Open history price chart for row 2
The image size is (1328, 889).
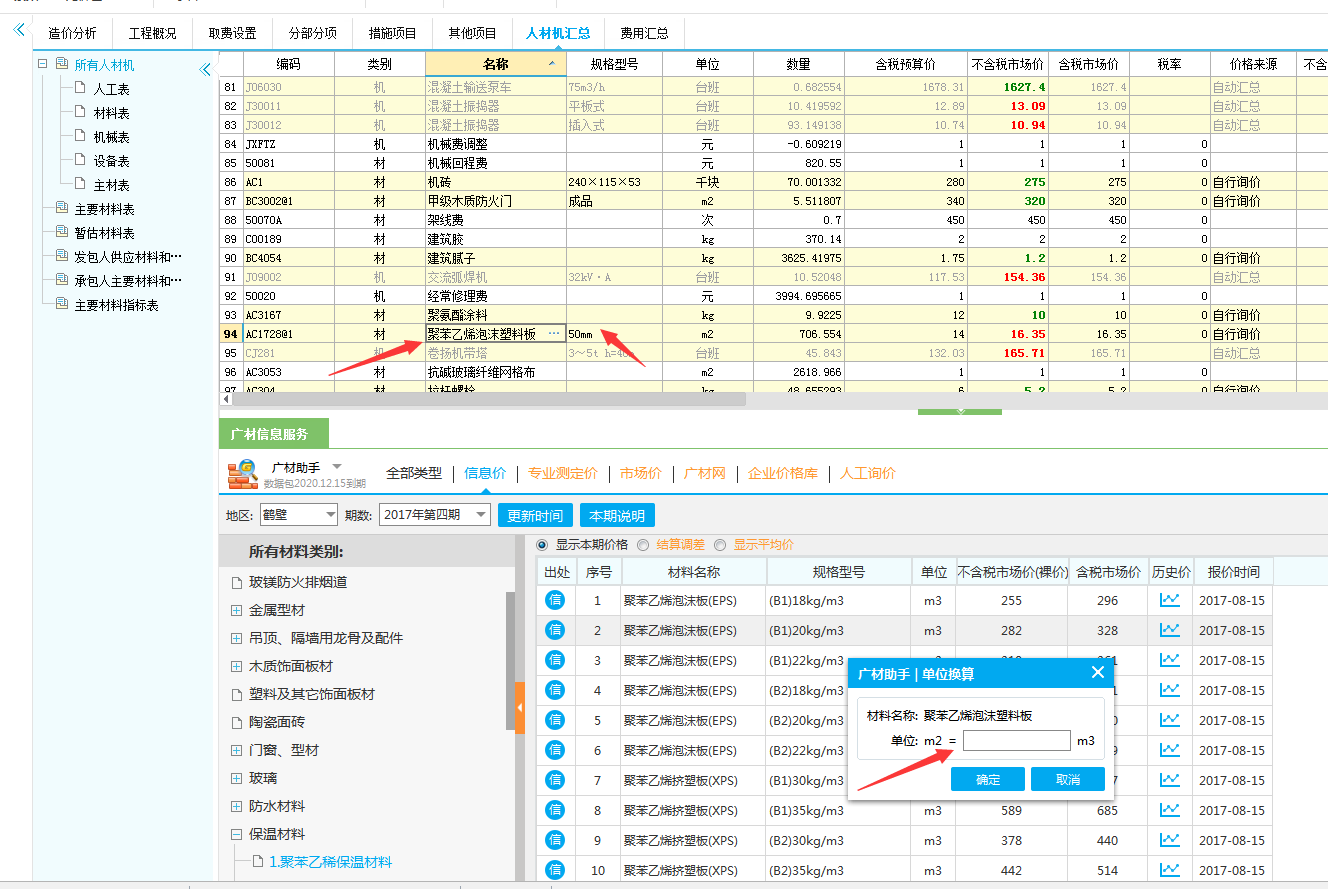pyautogui.click(x=1169, y=631)
